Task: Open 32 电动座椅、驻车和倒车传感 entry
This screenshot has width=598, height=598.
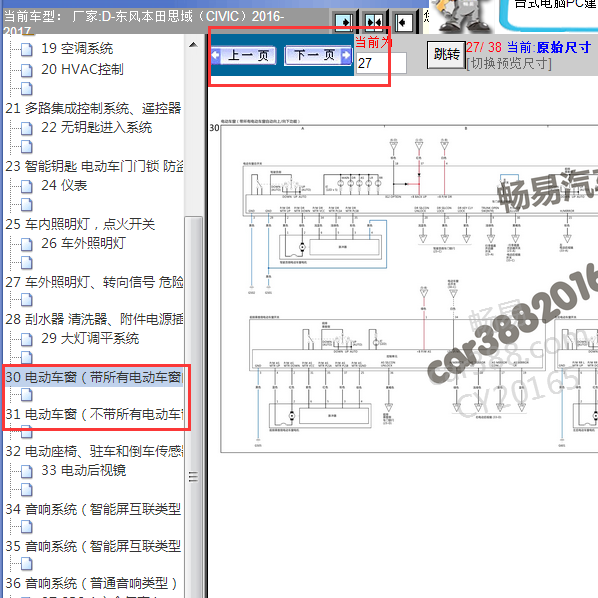Action: [94, 451]
